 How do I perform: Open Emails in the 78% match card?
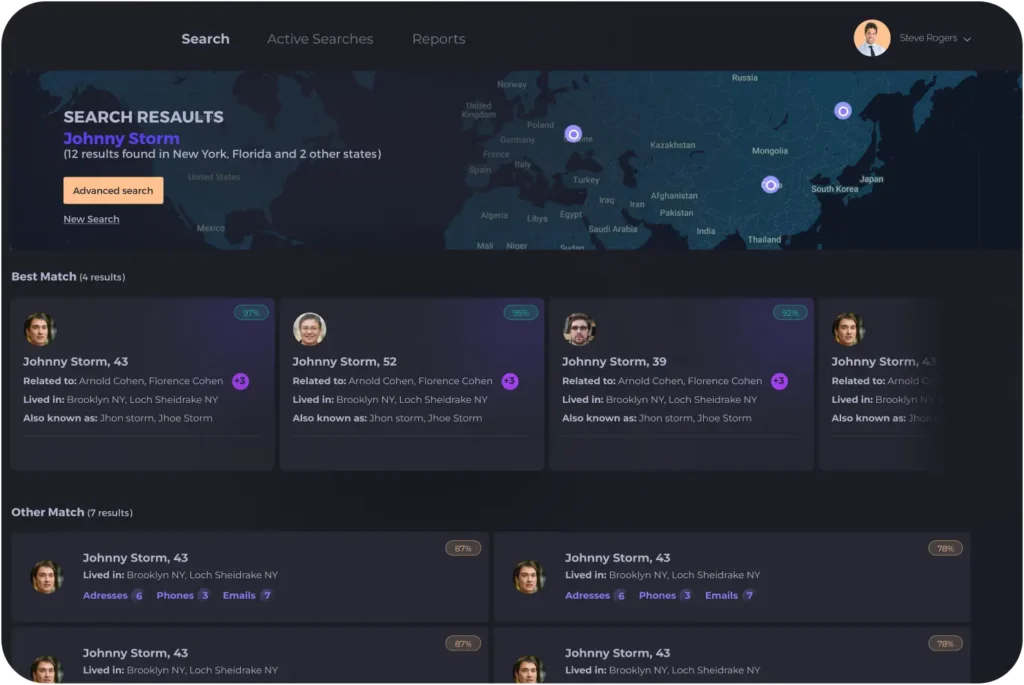point(729,596)
